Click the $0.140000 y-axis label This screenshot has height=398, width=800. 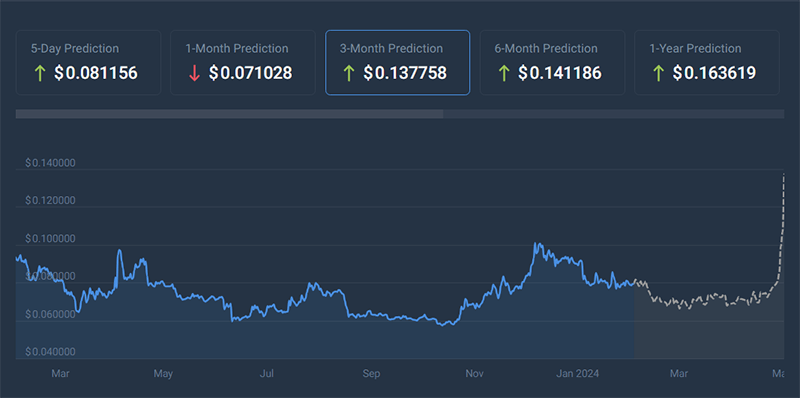click(51, 163)
